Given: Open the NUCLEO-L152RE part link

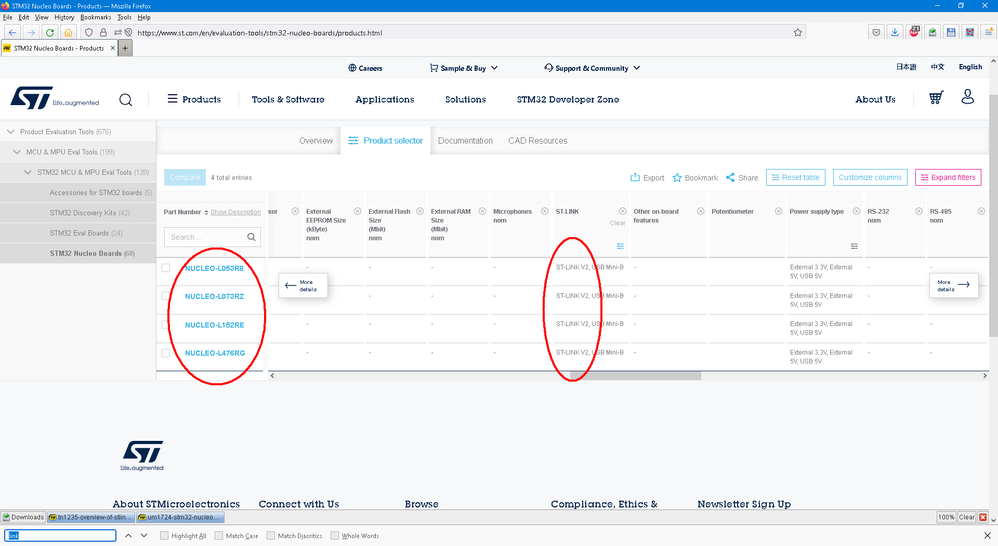Looking at the screenshot, I should pyautogui.click(x=214, y=325).
